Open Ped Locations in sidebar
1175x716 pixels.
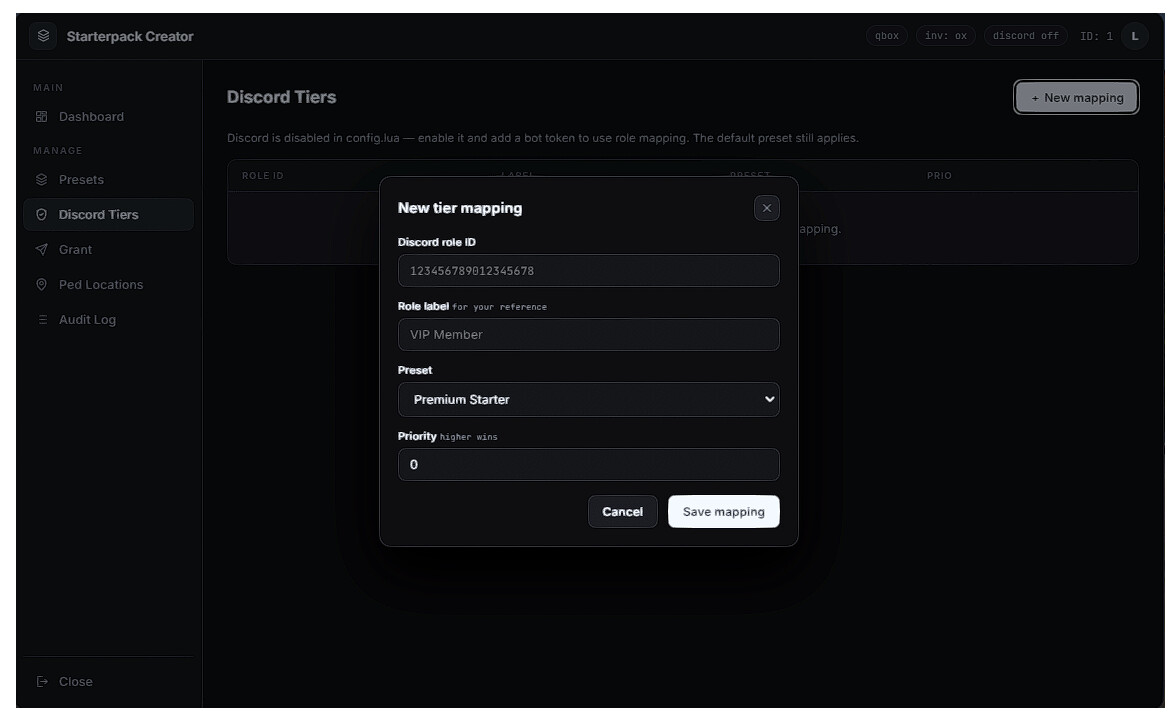click(109, 285)
